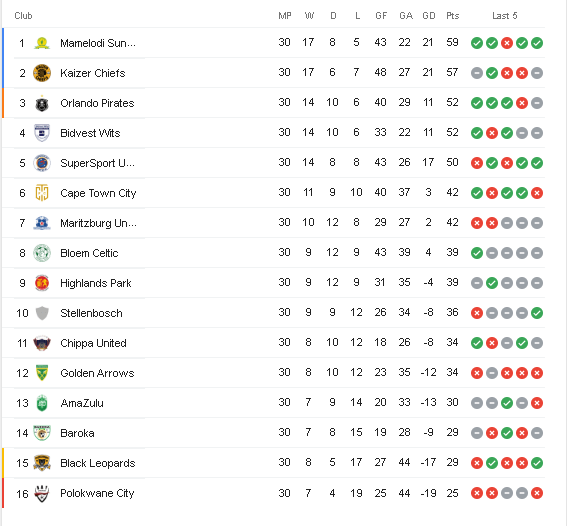Click the Mamelodi Sundowns club crest

pyautogui.click(x=42, y=43)
